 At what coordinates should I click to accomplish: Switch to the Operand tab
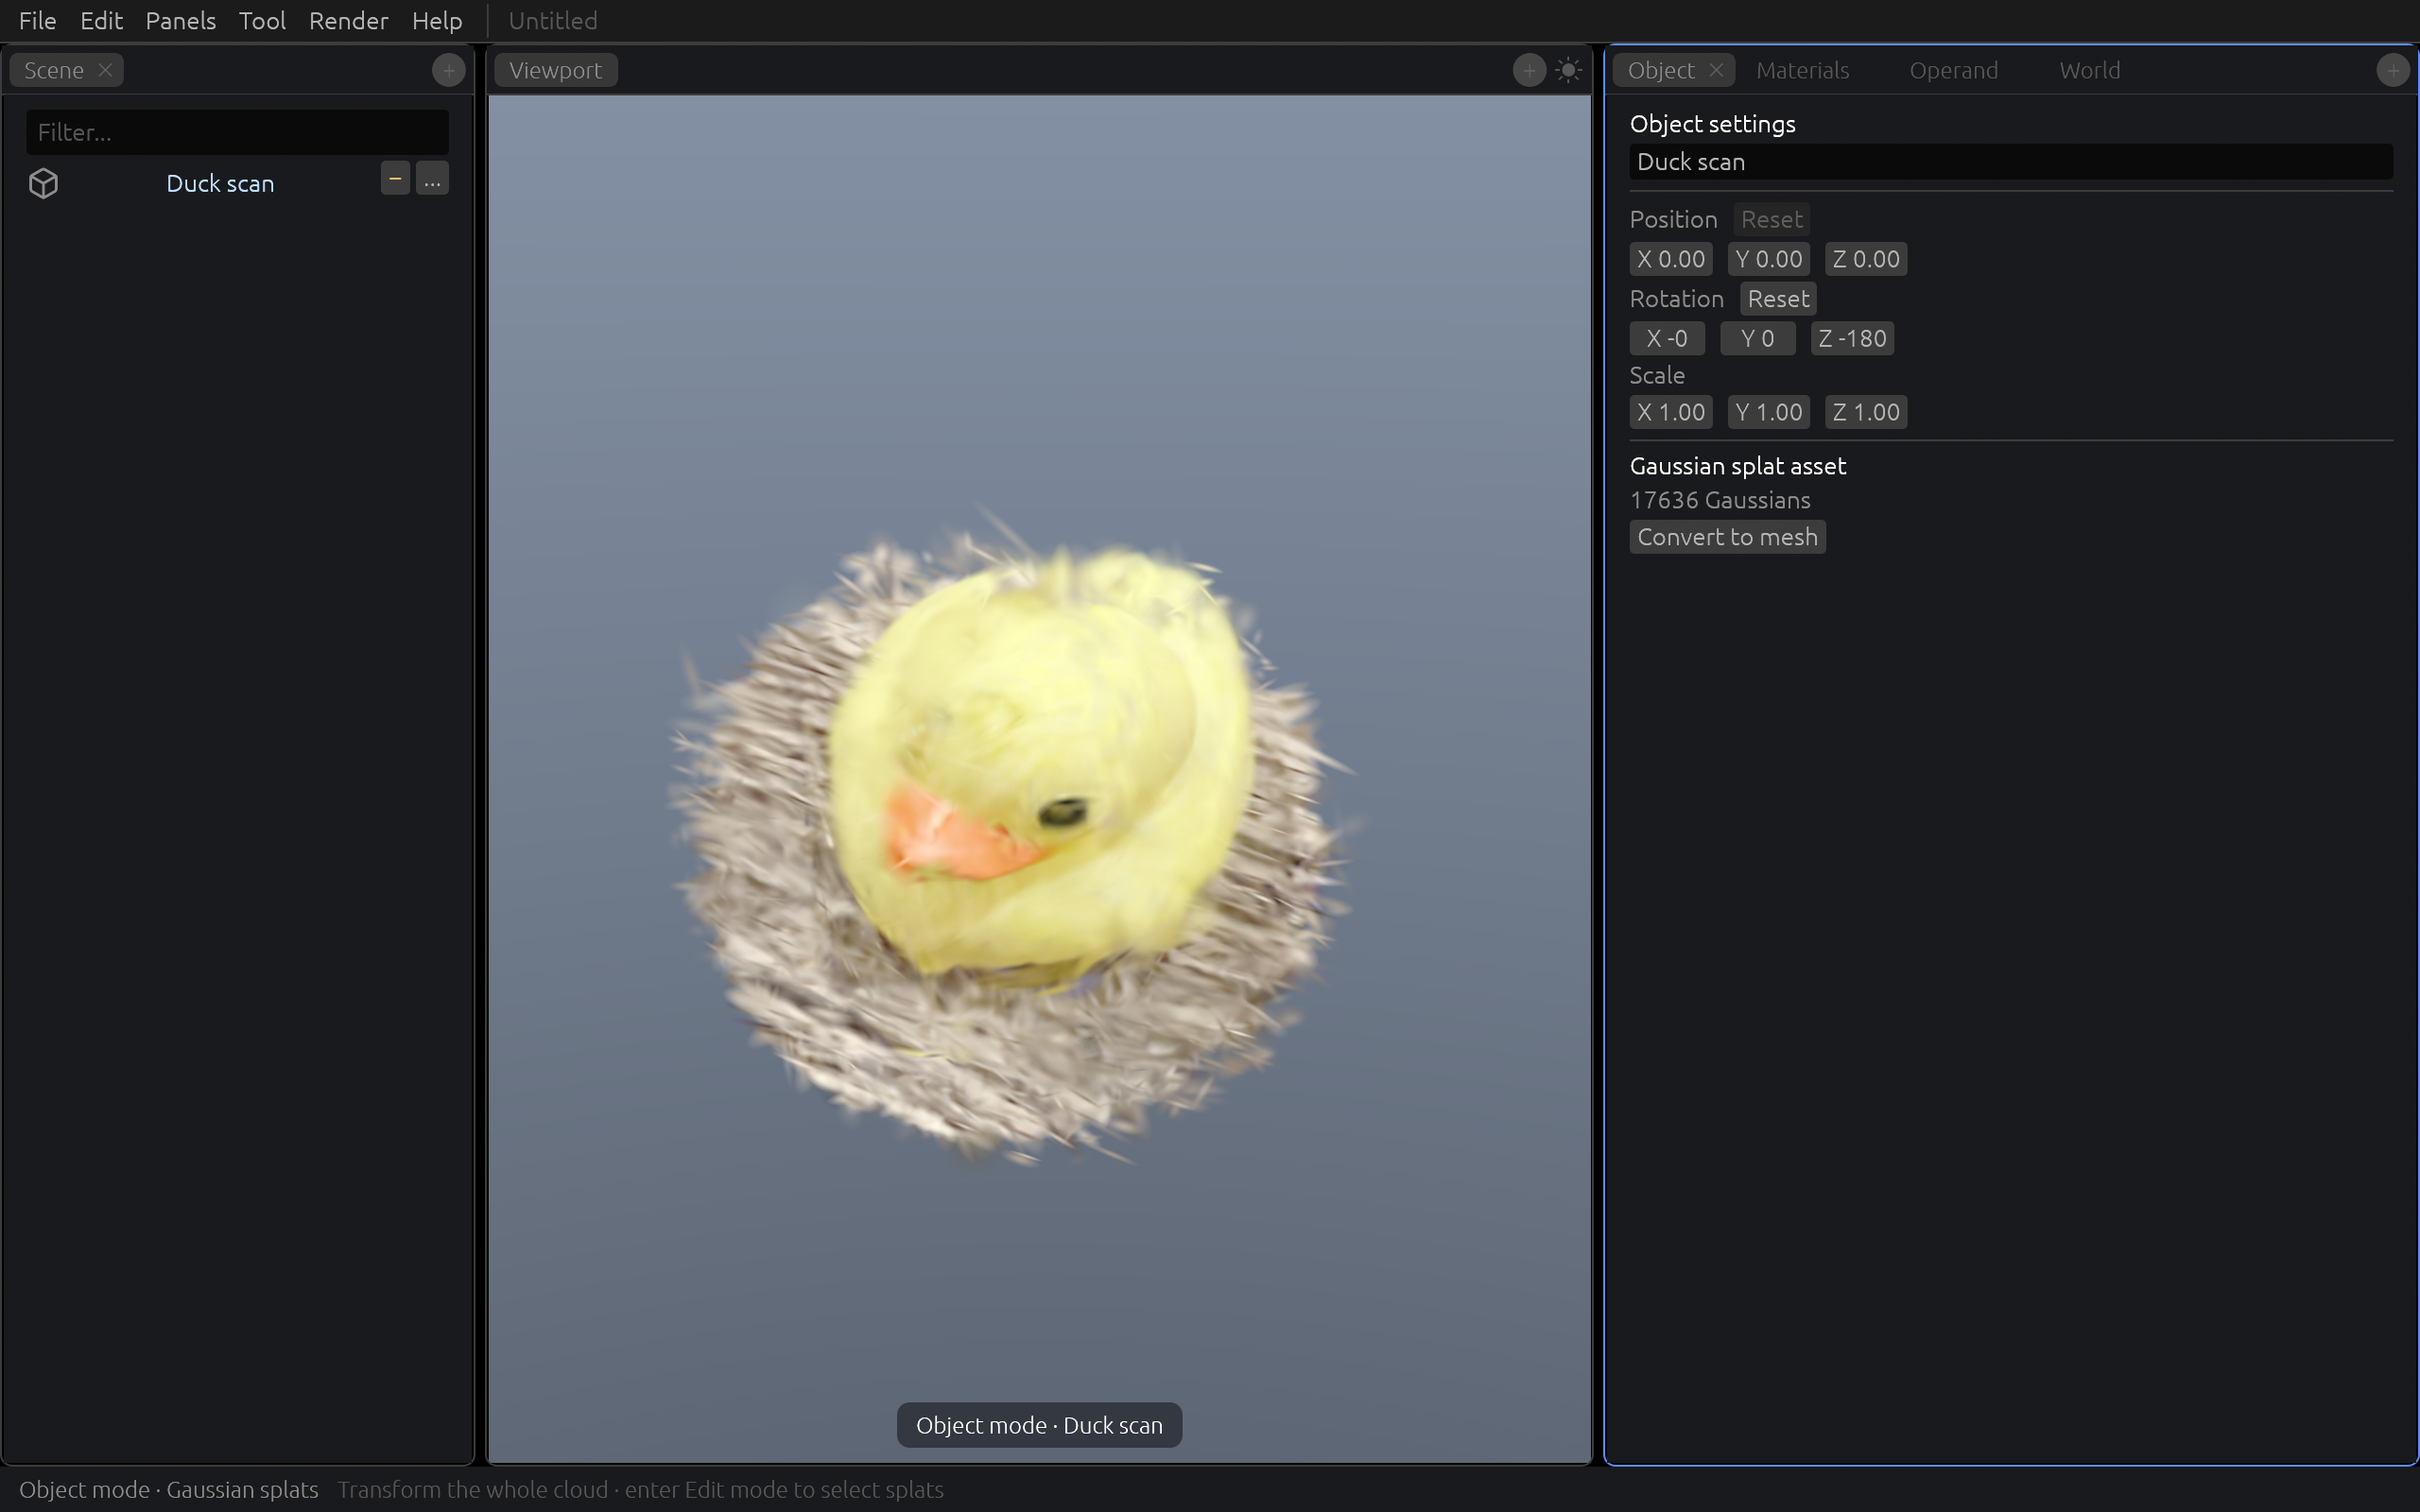pos(1954,70)
